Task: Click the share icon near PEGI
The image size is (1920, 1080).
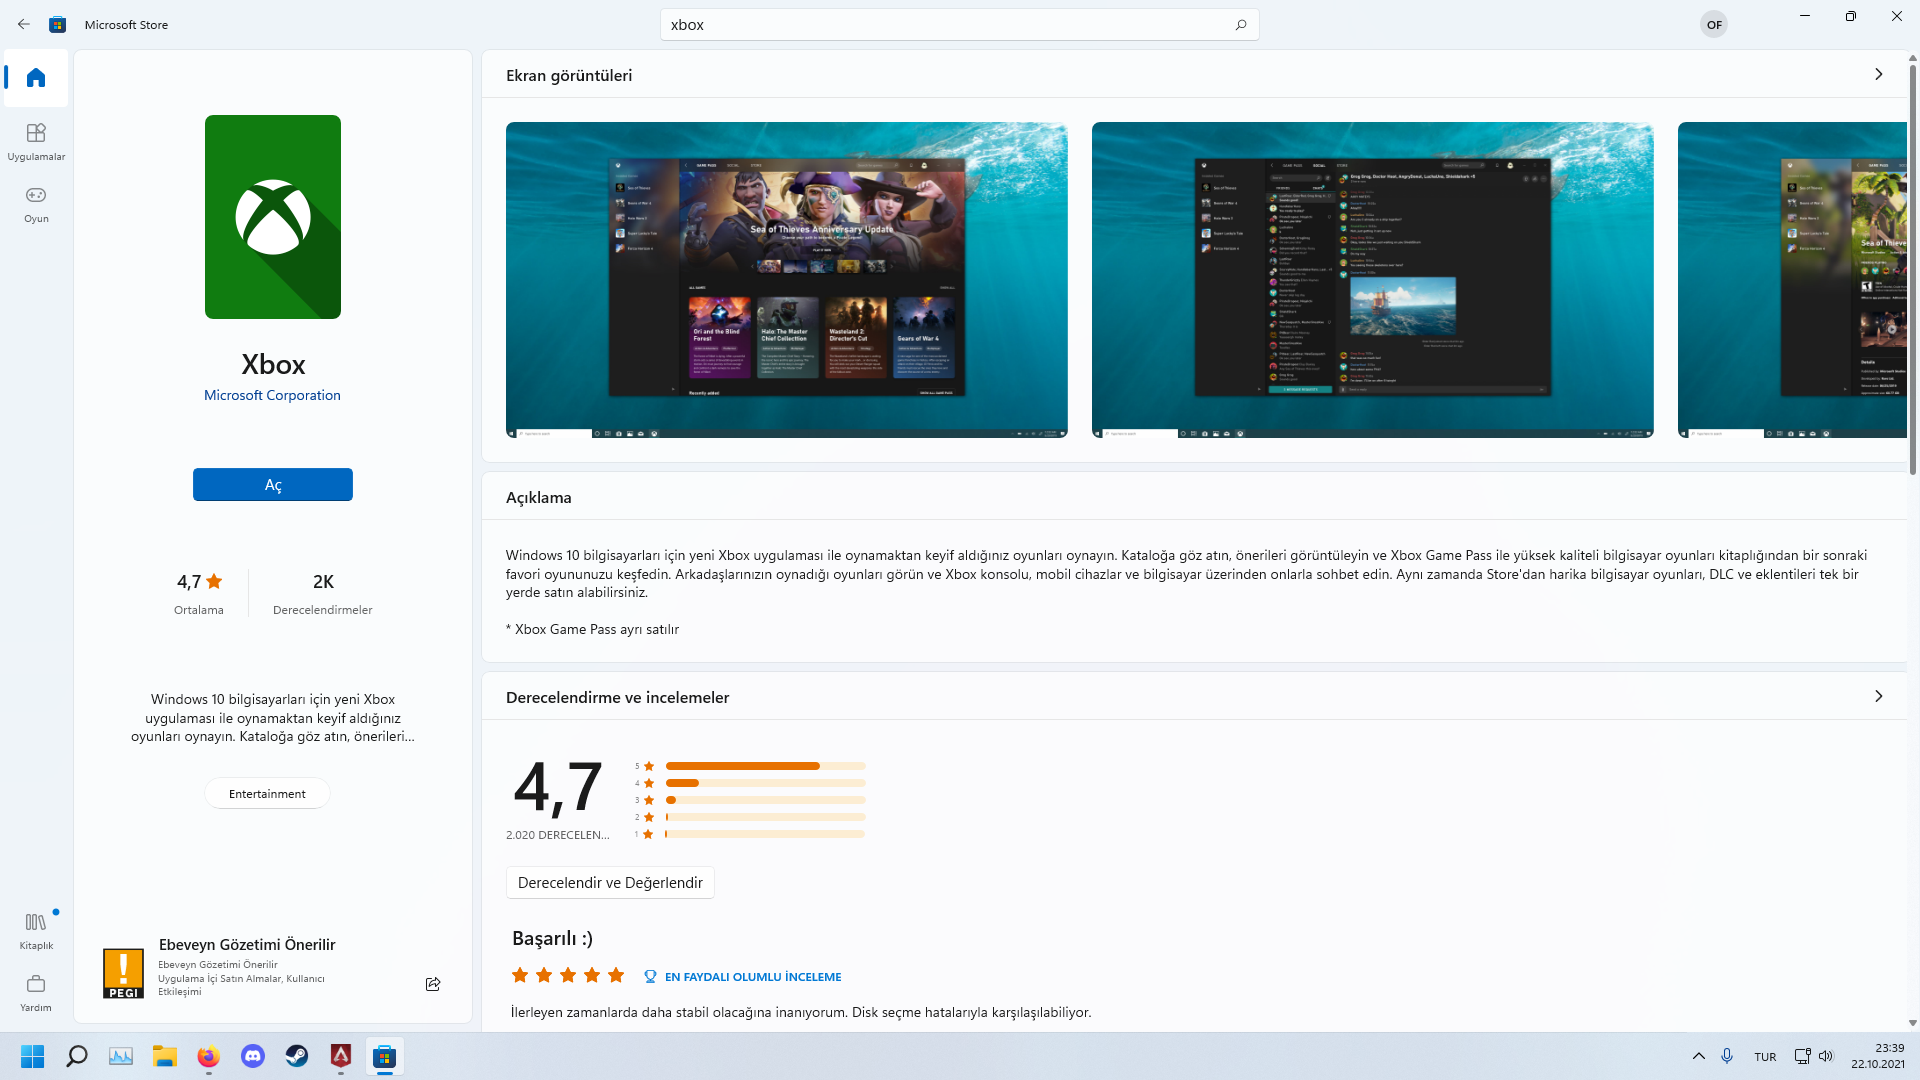Action: (x=433, y=984)
